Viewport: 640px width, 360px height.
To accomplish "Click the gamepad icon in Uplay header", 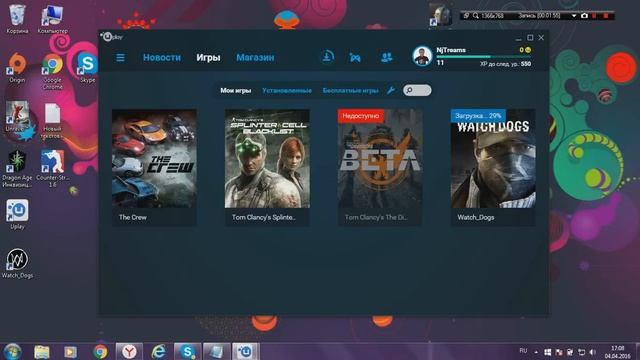I will (x=355, y=58).
